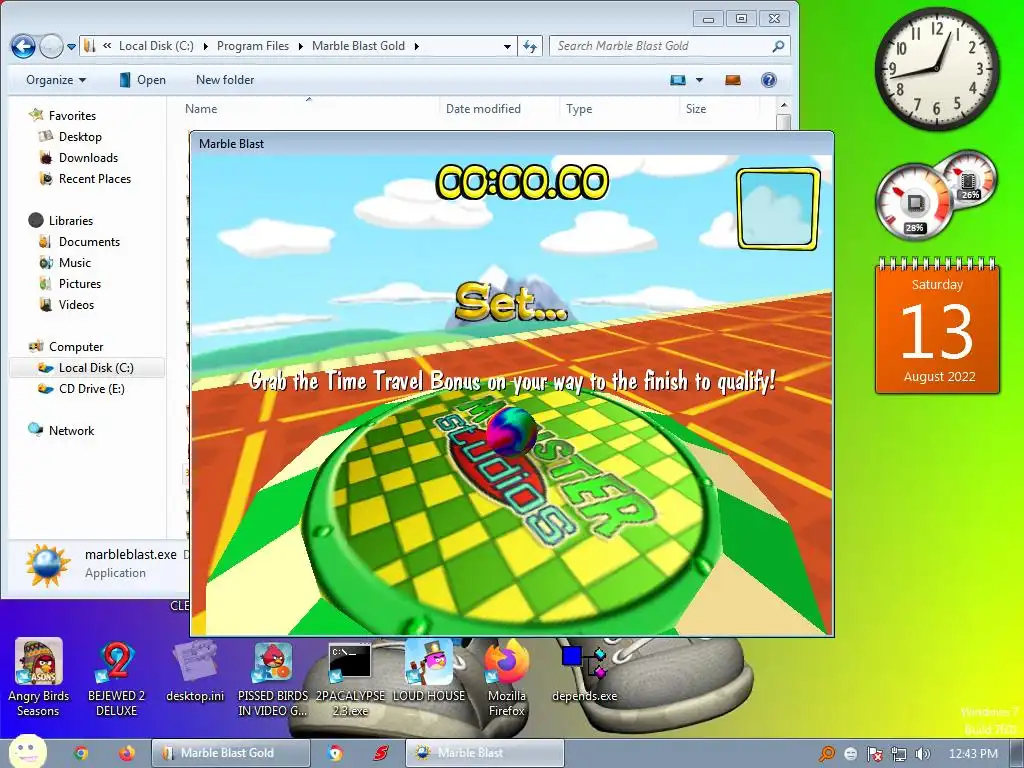
Task: Expand arrow after Local Disk (C:) breadcrumb
Action: pos(205,46)
